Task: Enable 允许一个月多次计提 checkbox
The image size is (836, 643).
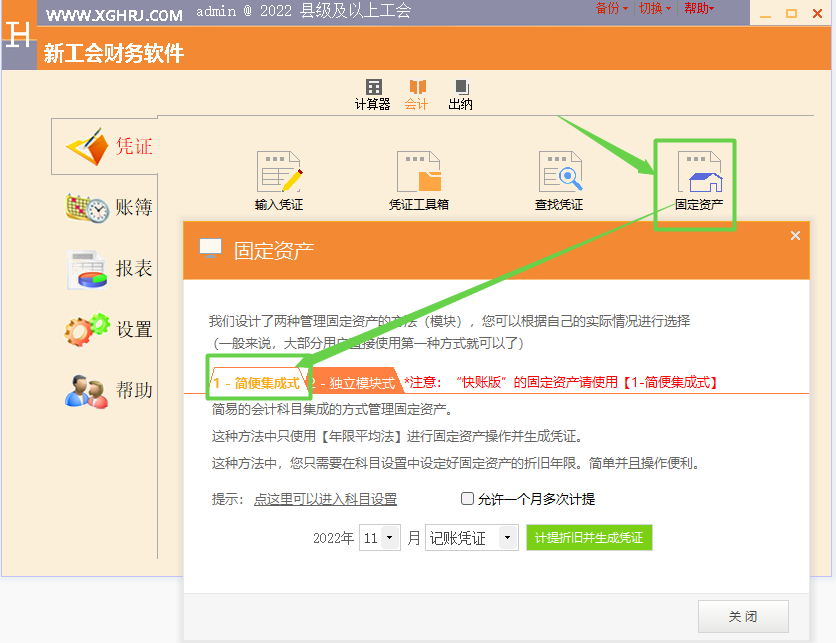Action: pyautogui.click(x=467, y=499)
